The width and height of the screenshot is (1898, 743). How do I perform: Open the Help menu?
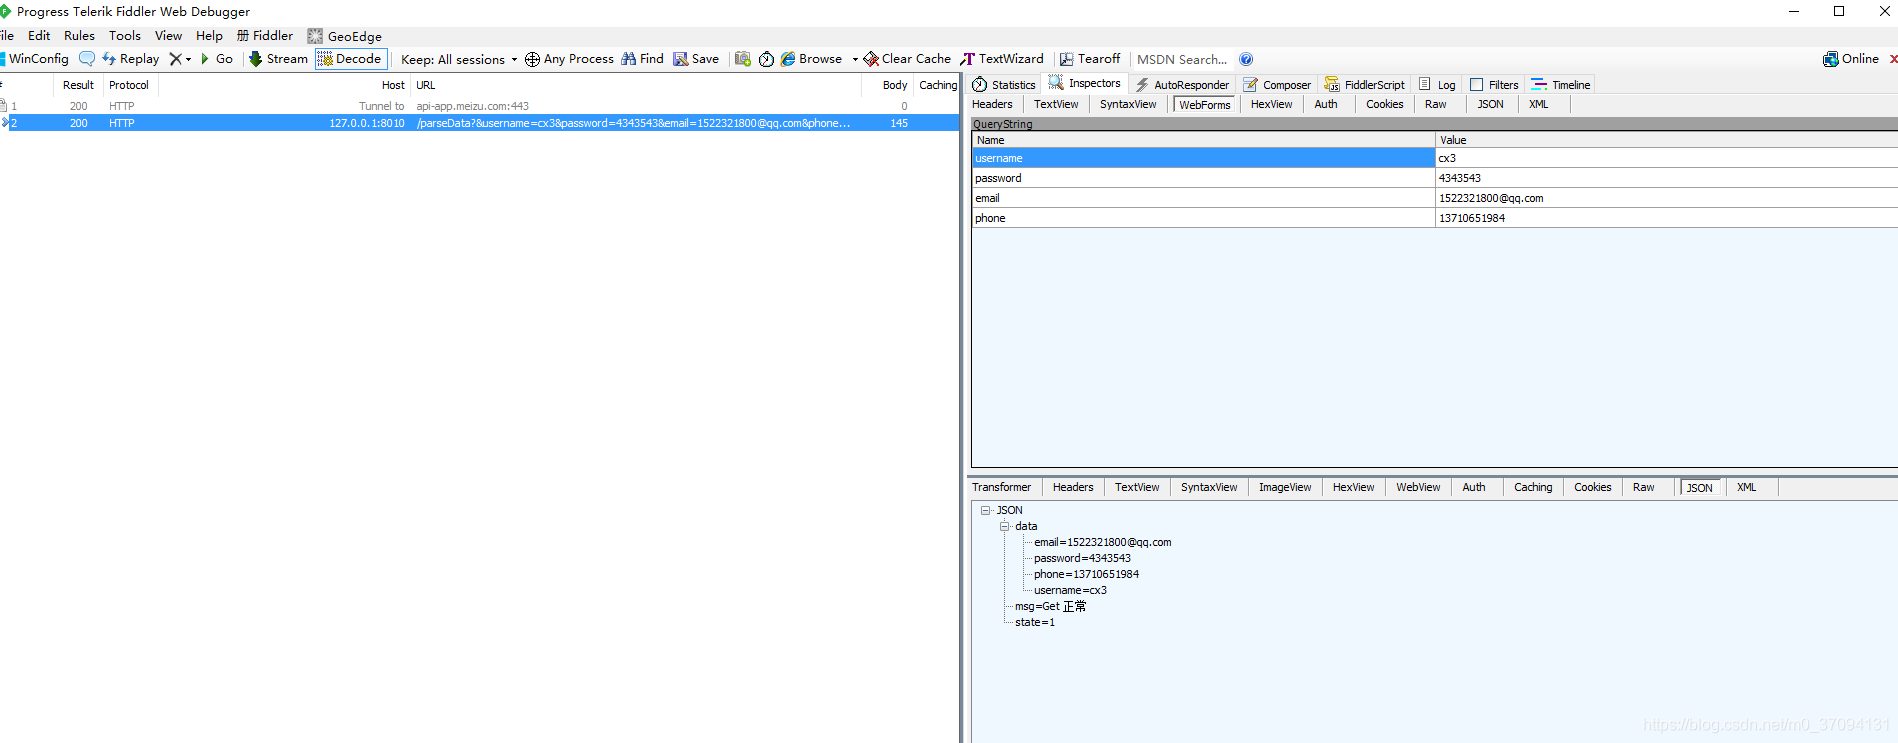tap(209, 35)
